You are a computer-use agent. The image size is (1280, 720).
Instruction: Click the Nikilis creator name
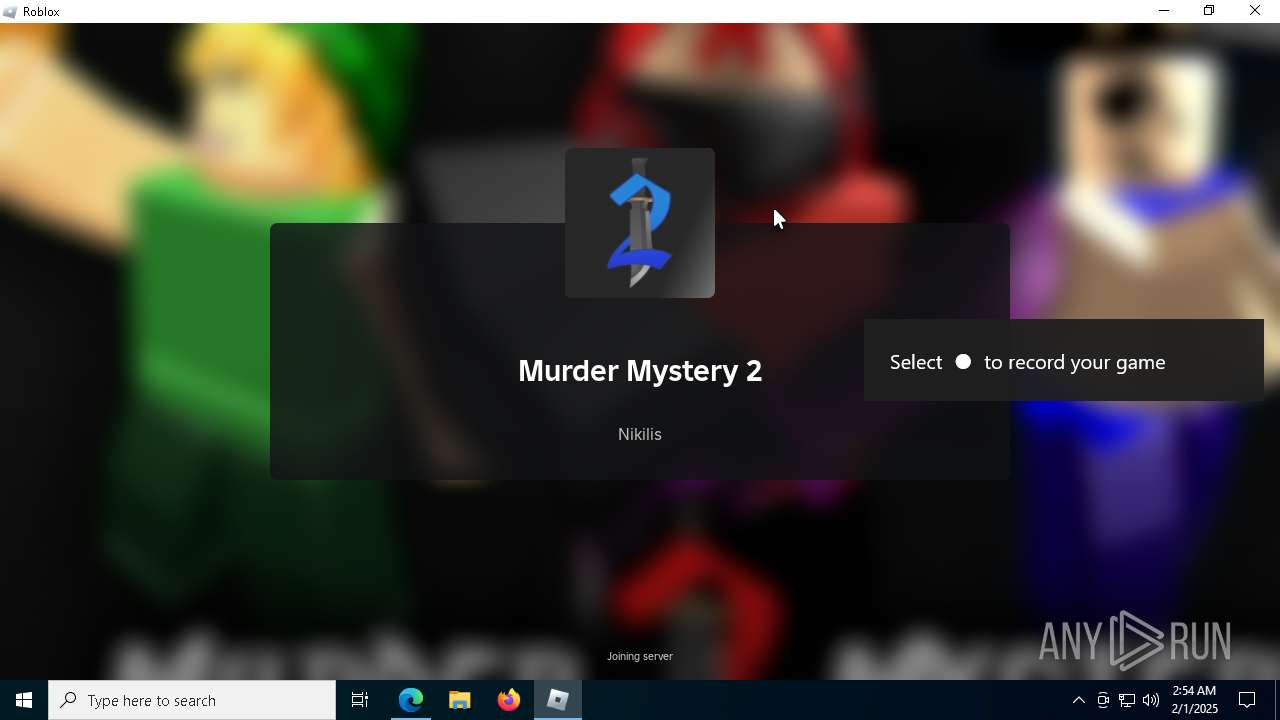pyautogui.click(x=640, y=434)
